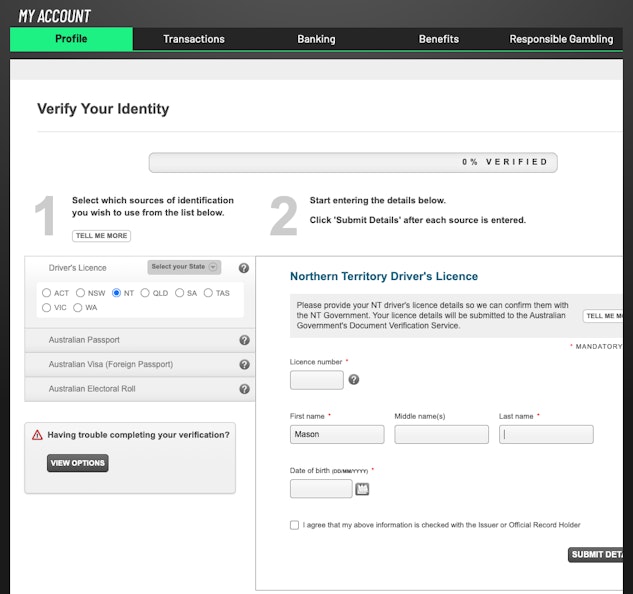The width and height of the screenshot is (633, 594).
Task: Open the Responsible Gambling tab
Action: (x=561, y=39)
